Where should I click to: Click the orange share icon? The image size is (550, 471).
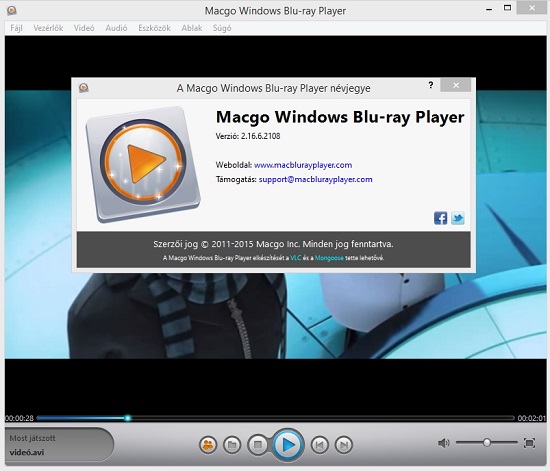tap(208, 445)
